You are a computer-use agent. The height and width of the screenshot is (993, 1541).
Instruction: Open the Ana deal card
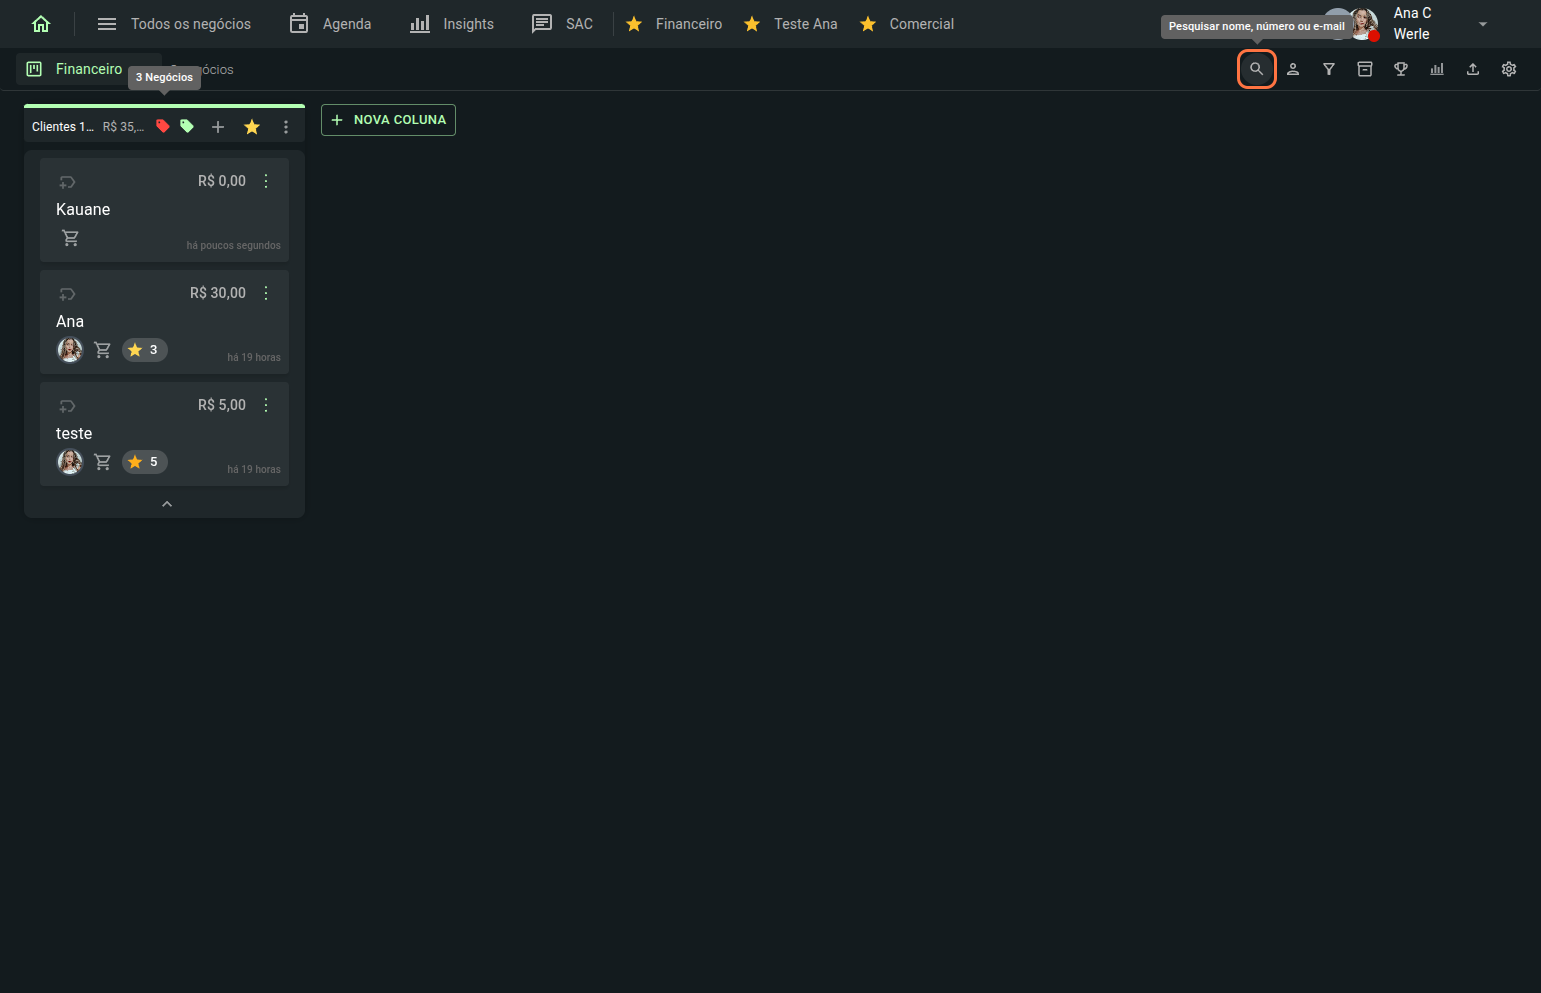(x=164, y=322)
